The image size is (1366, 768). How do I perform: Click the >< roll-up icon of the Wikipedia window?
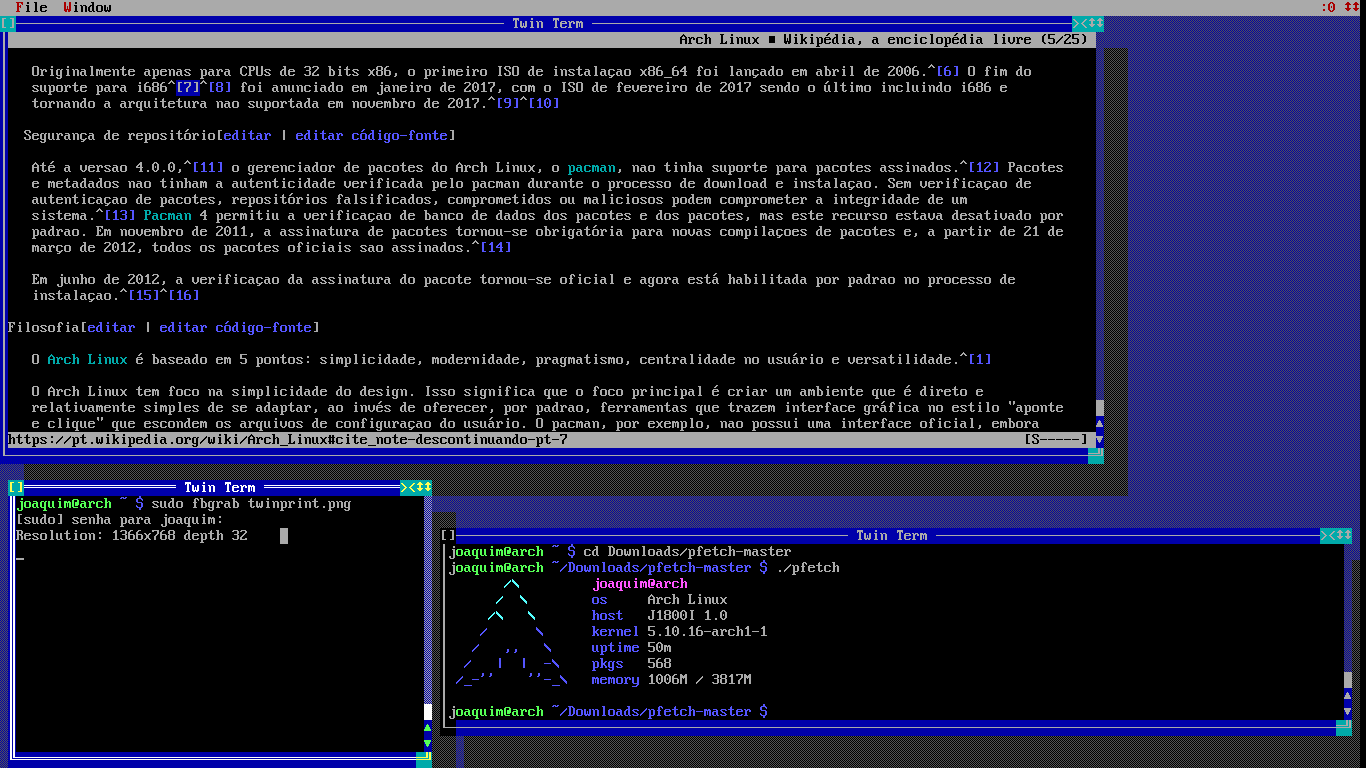pos(1080,23)
